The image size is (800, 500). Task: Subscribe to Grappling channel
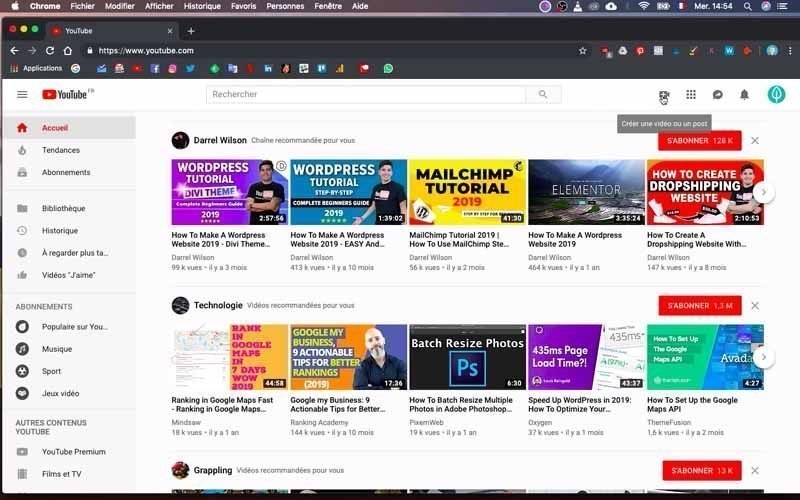coord(702,470)
